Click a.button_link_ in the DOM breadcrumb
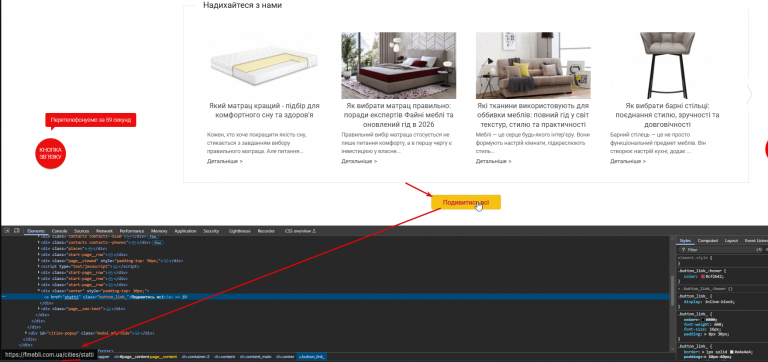This screenshot has height=362, width=768. pos(312,357)
